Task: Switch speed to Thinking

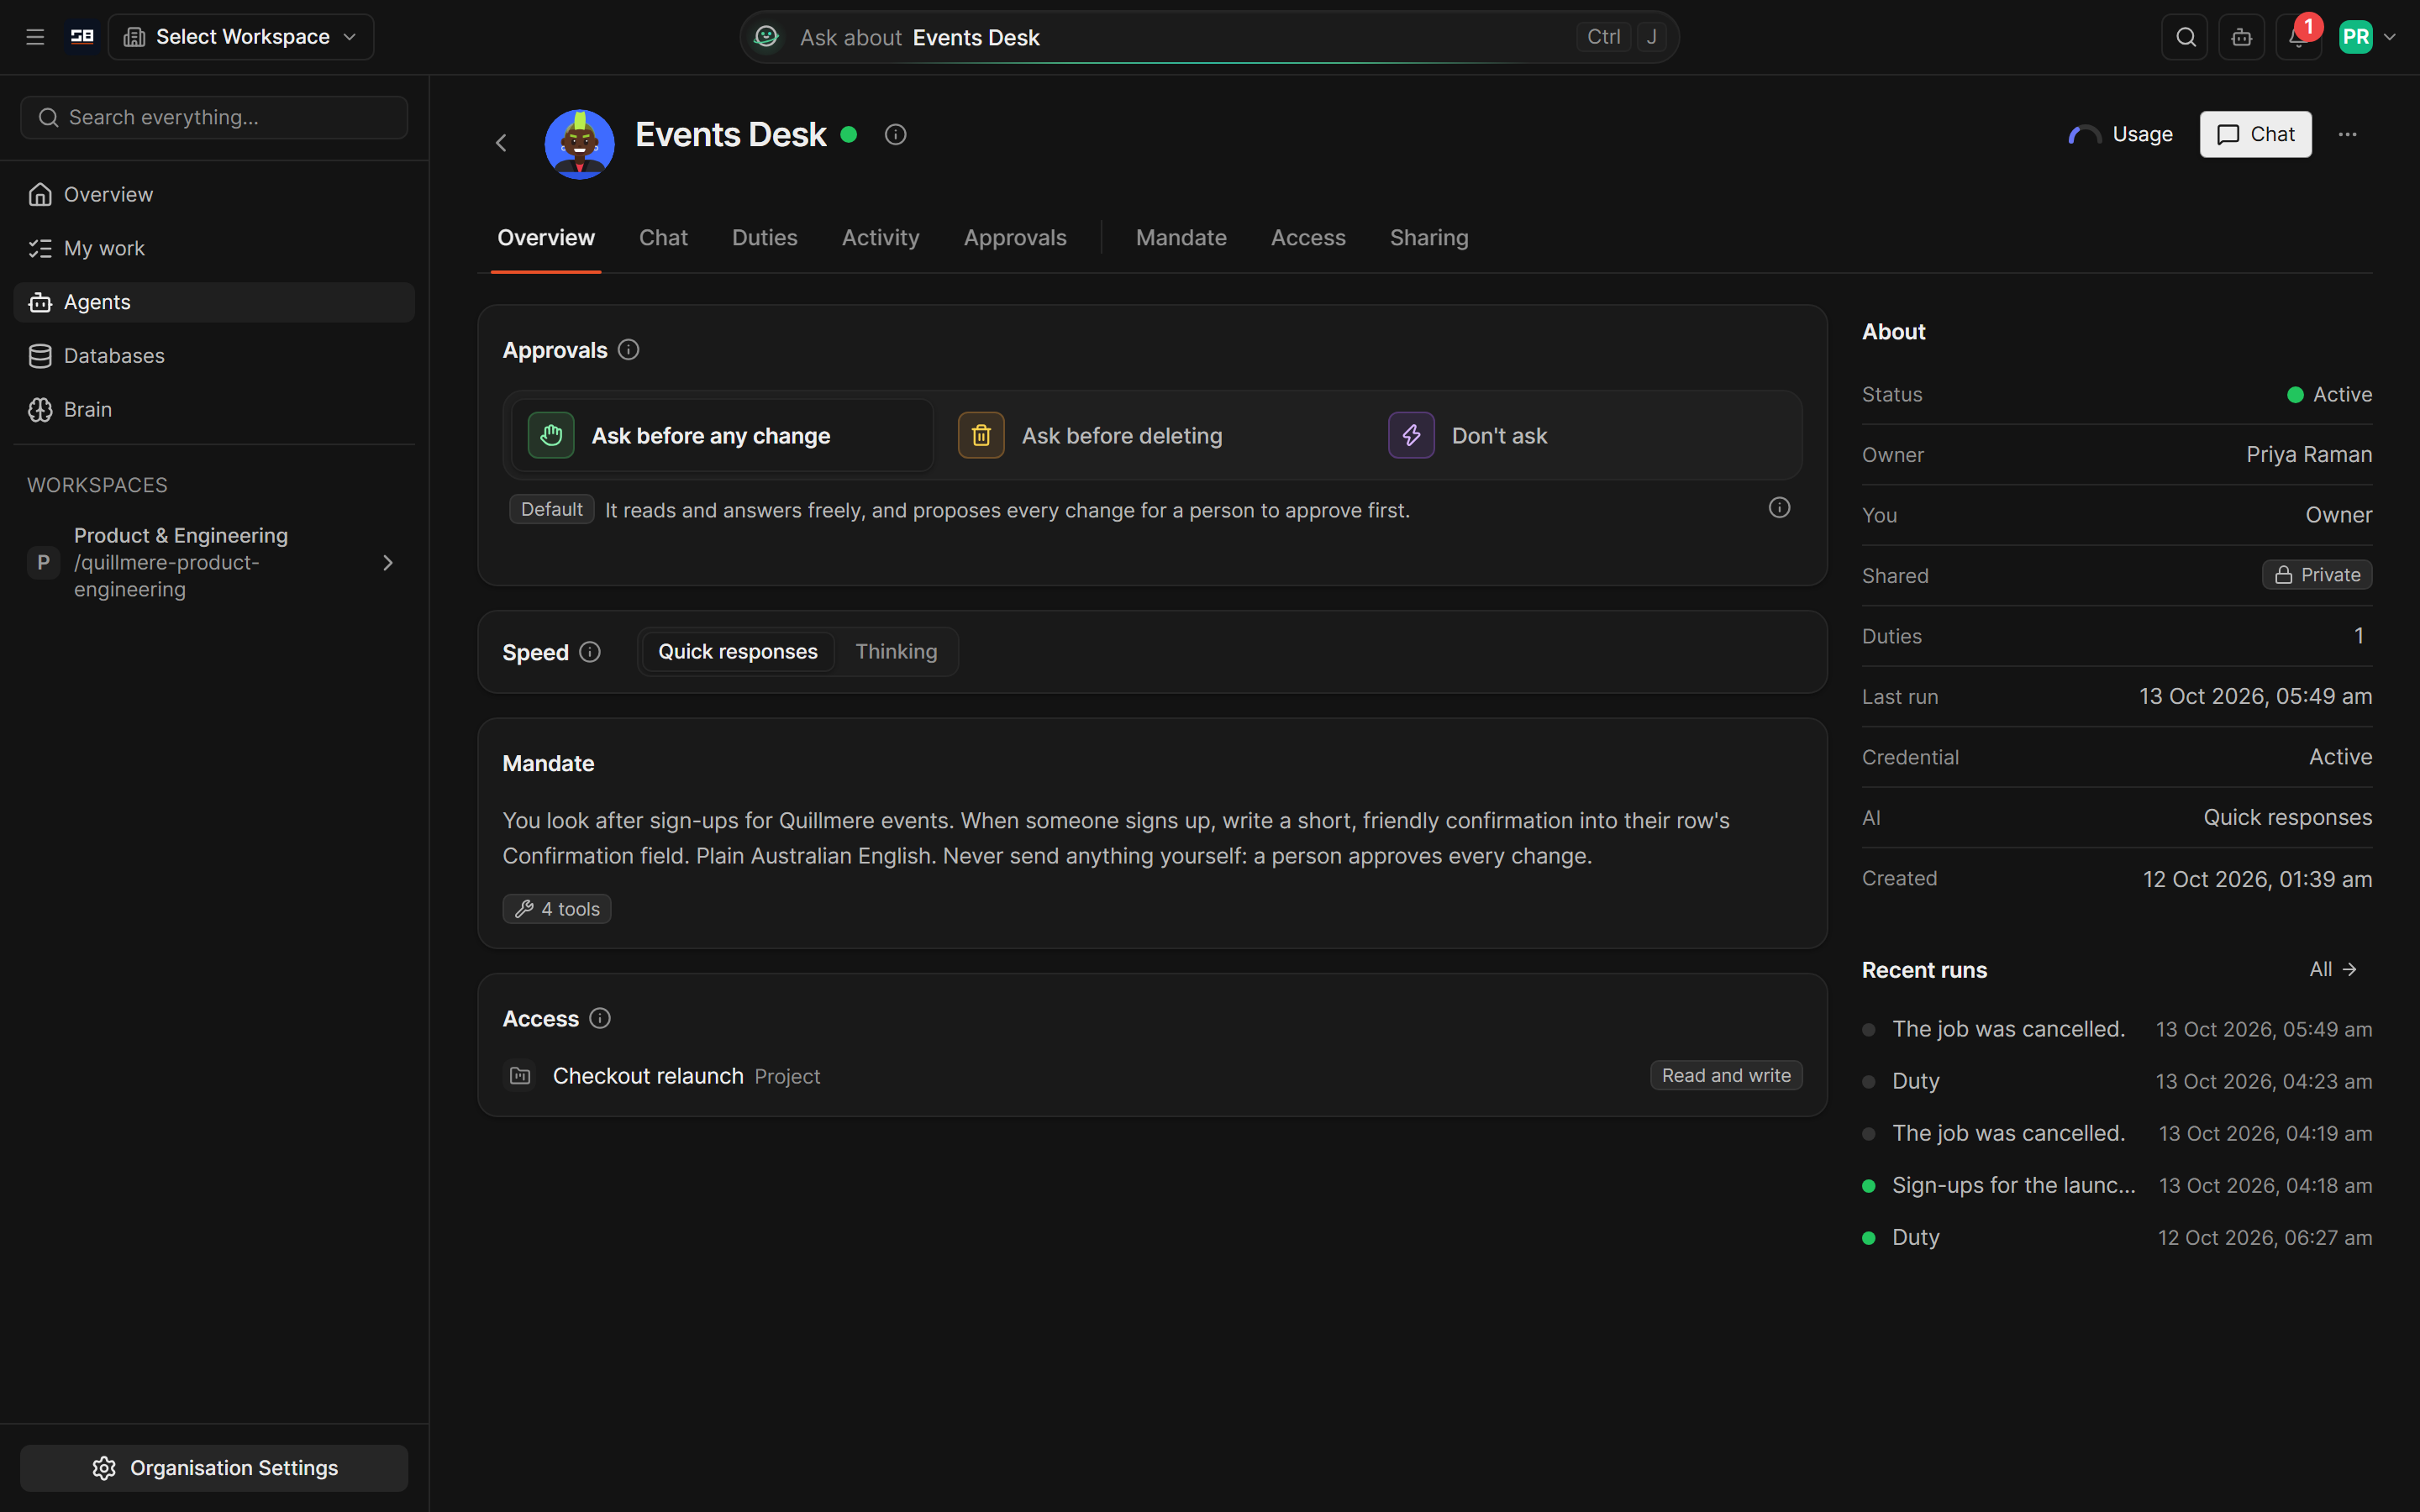Action: [896, 652]
